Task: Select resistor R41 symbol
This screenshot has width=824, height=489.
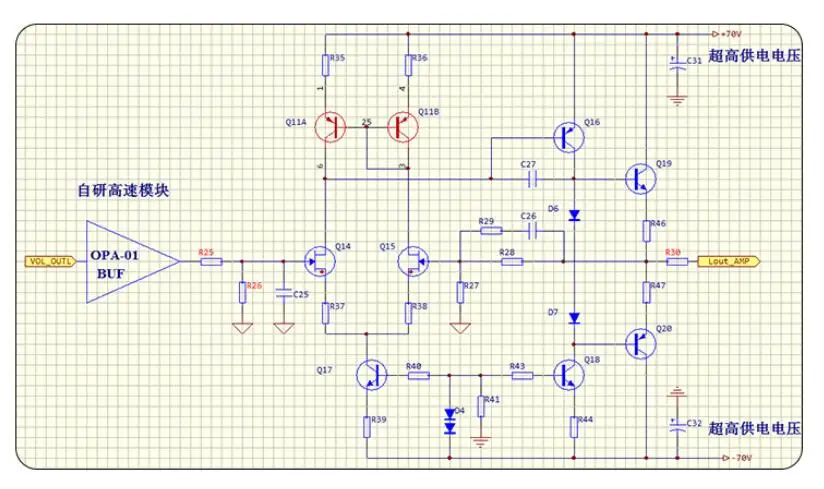Action: pos(480,406)
